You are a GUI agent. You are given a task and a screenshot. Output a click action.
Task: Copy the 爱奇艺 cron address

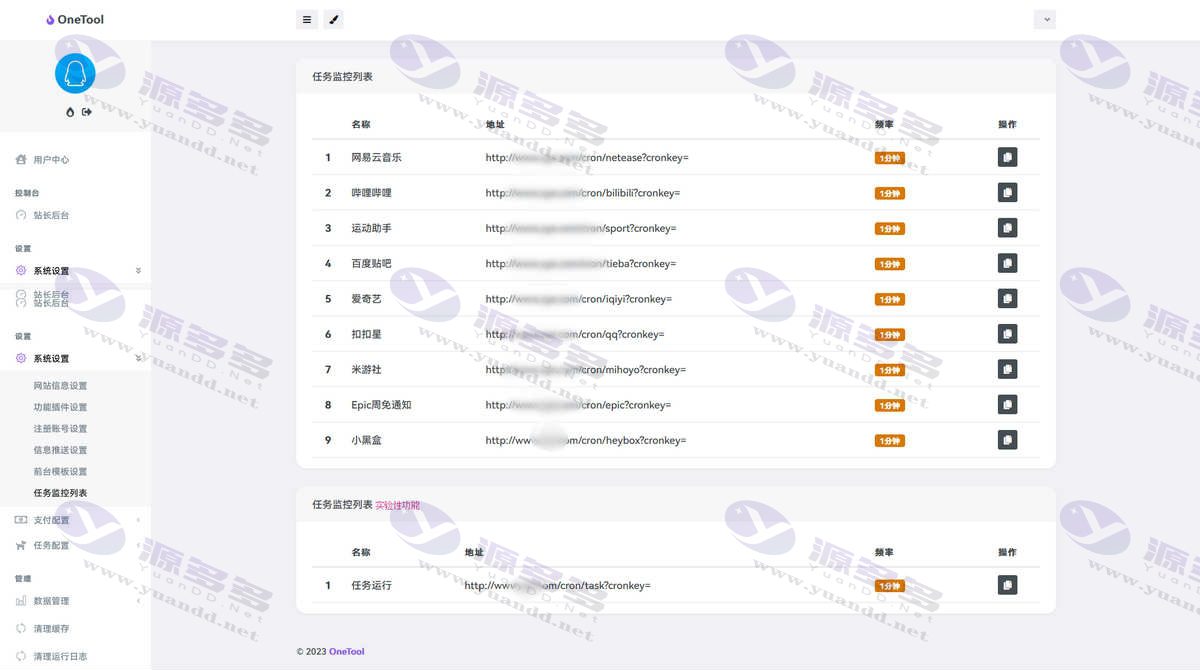[x=1007, y=298]
